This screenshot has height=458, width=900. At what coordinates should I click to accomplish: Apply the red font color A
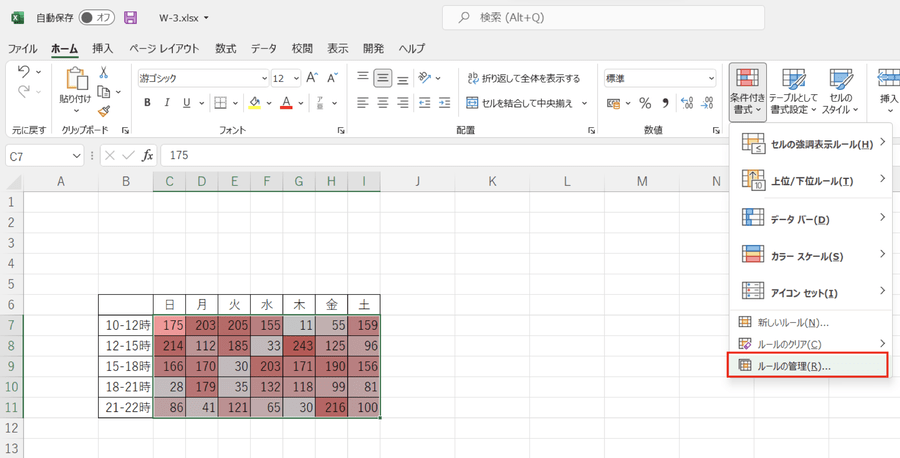click(x=287, y=103)
